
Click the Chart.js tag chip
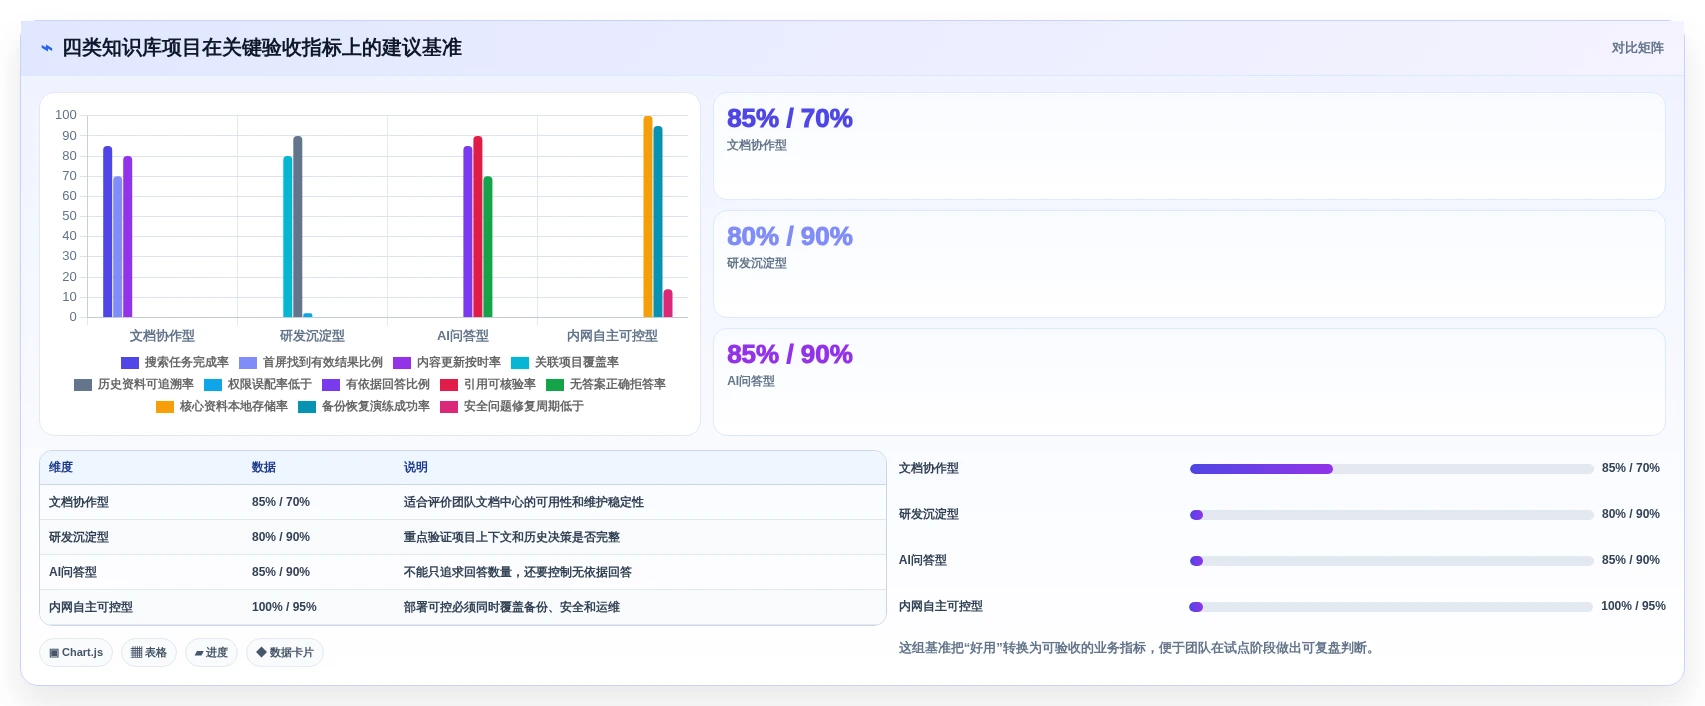76,653
